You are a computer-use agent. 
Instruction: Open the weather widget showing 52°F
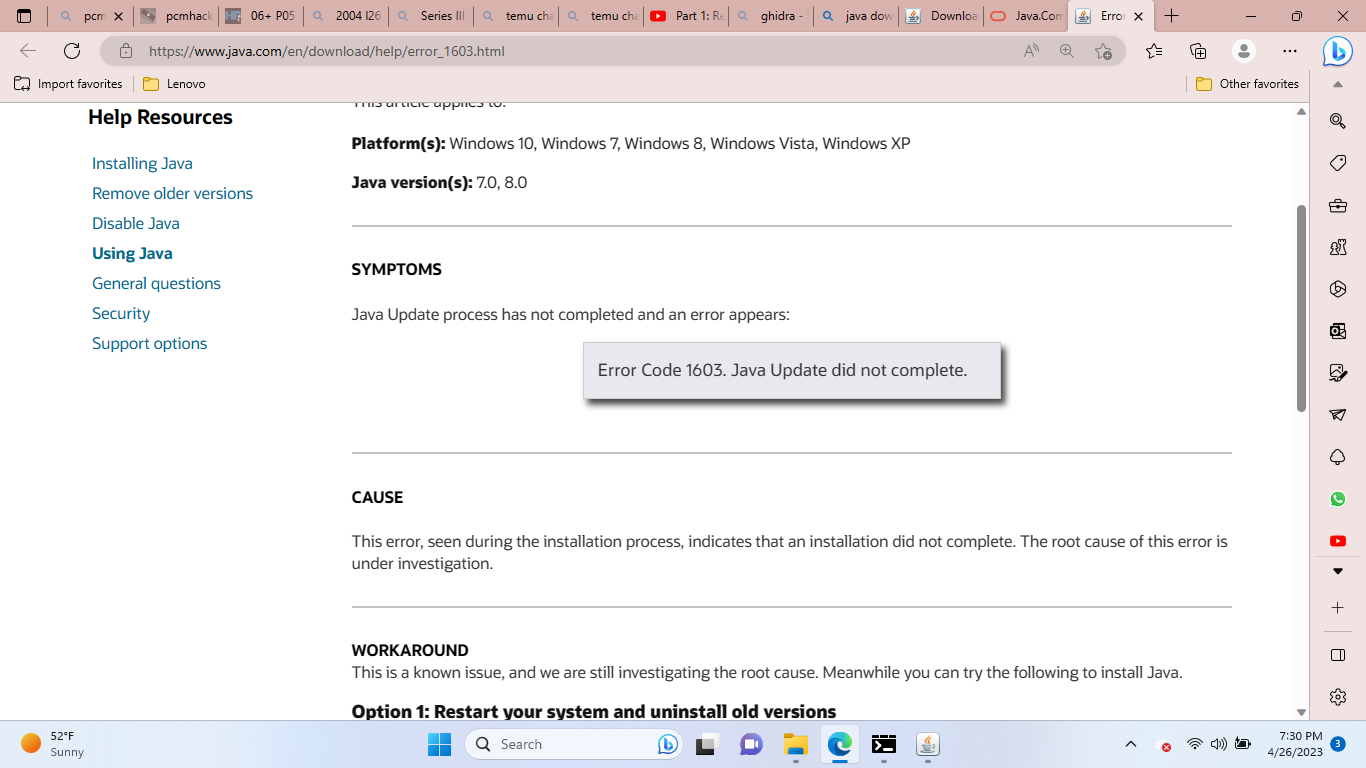(x=54, y=744)
